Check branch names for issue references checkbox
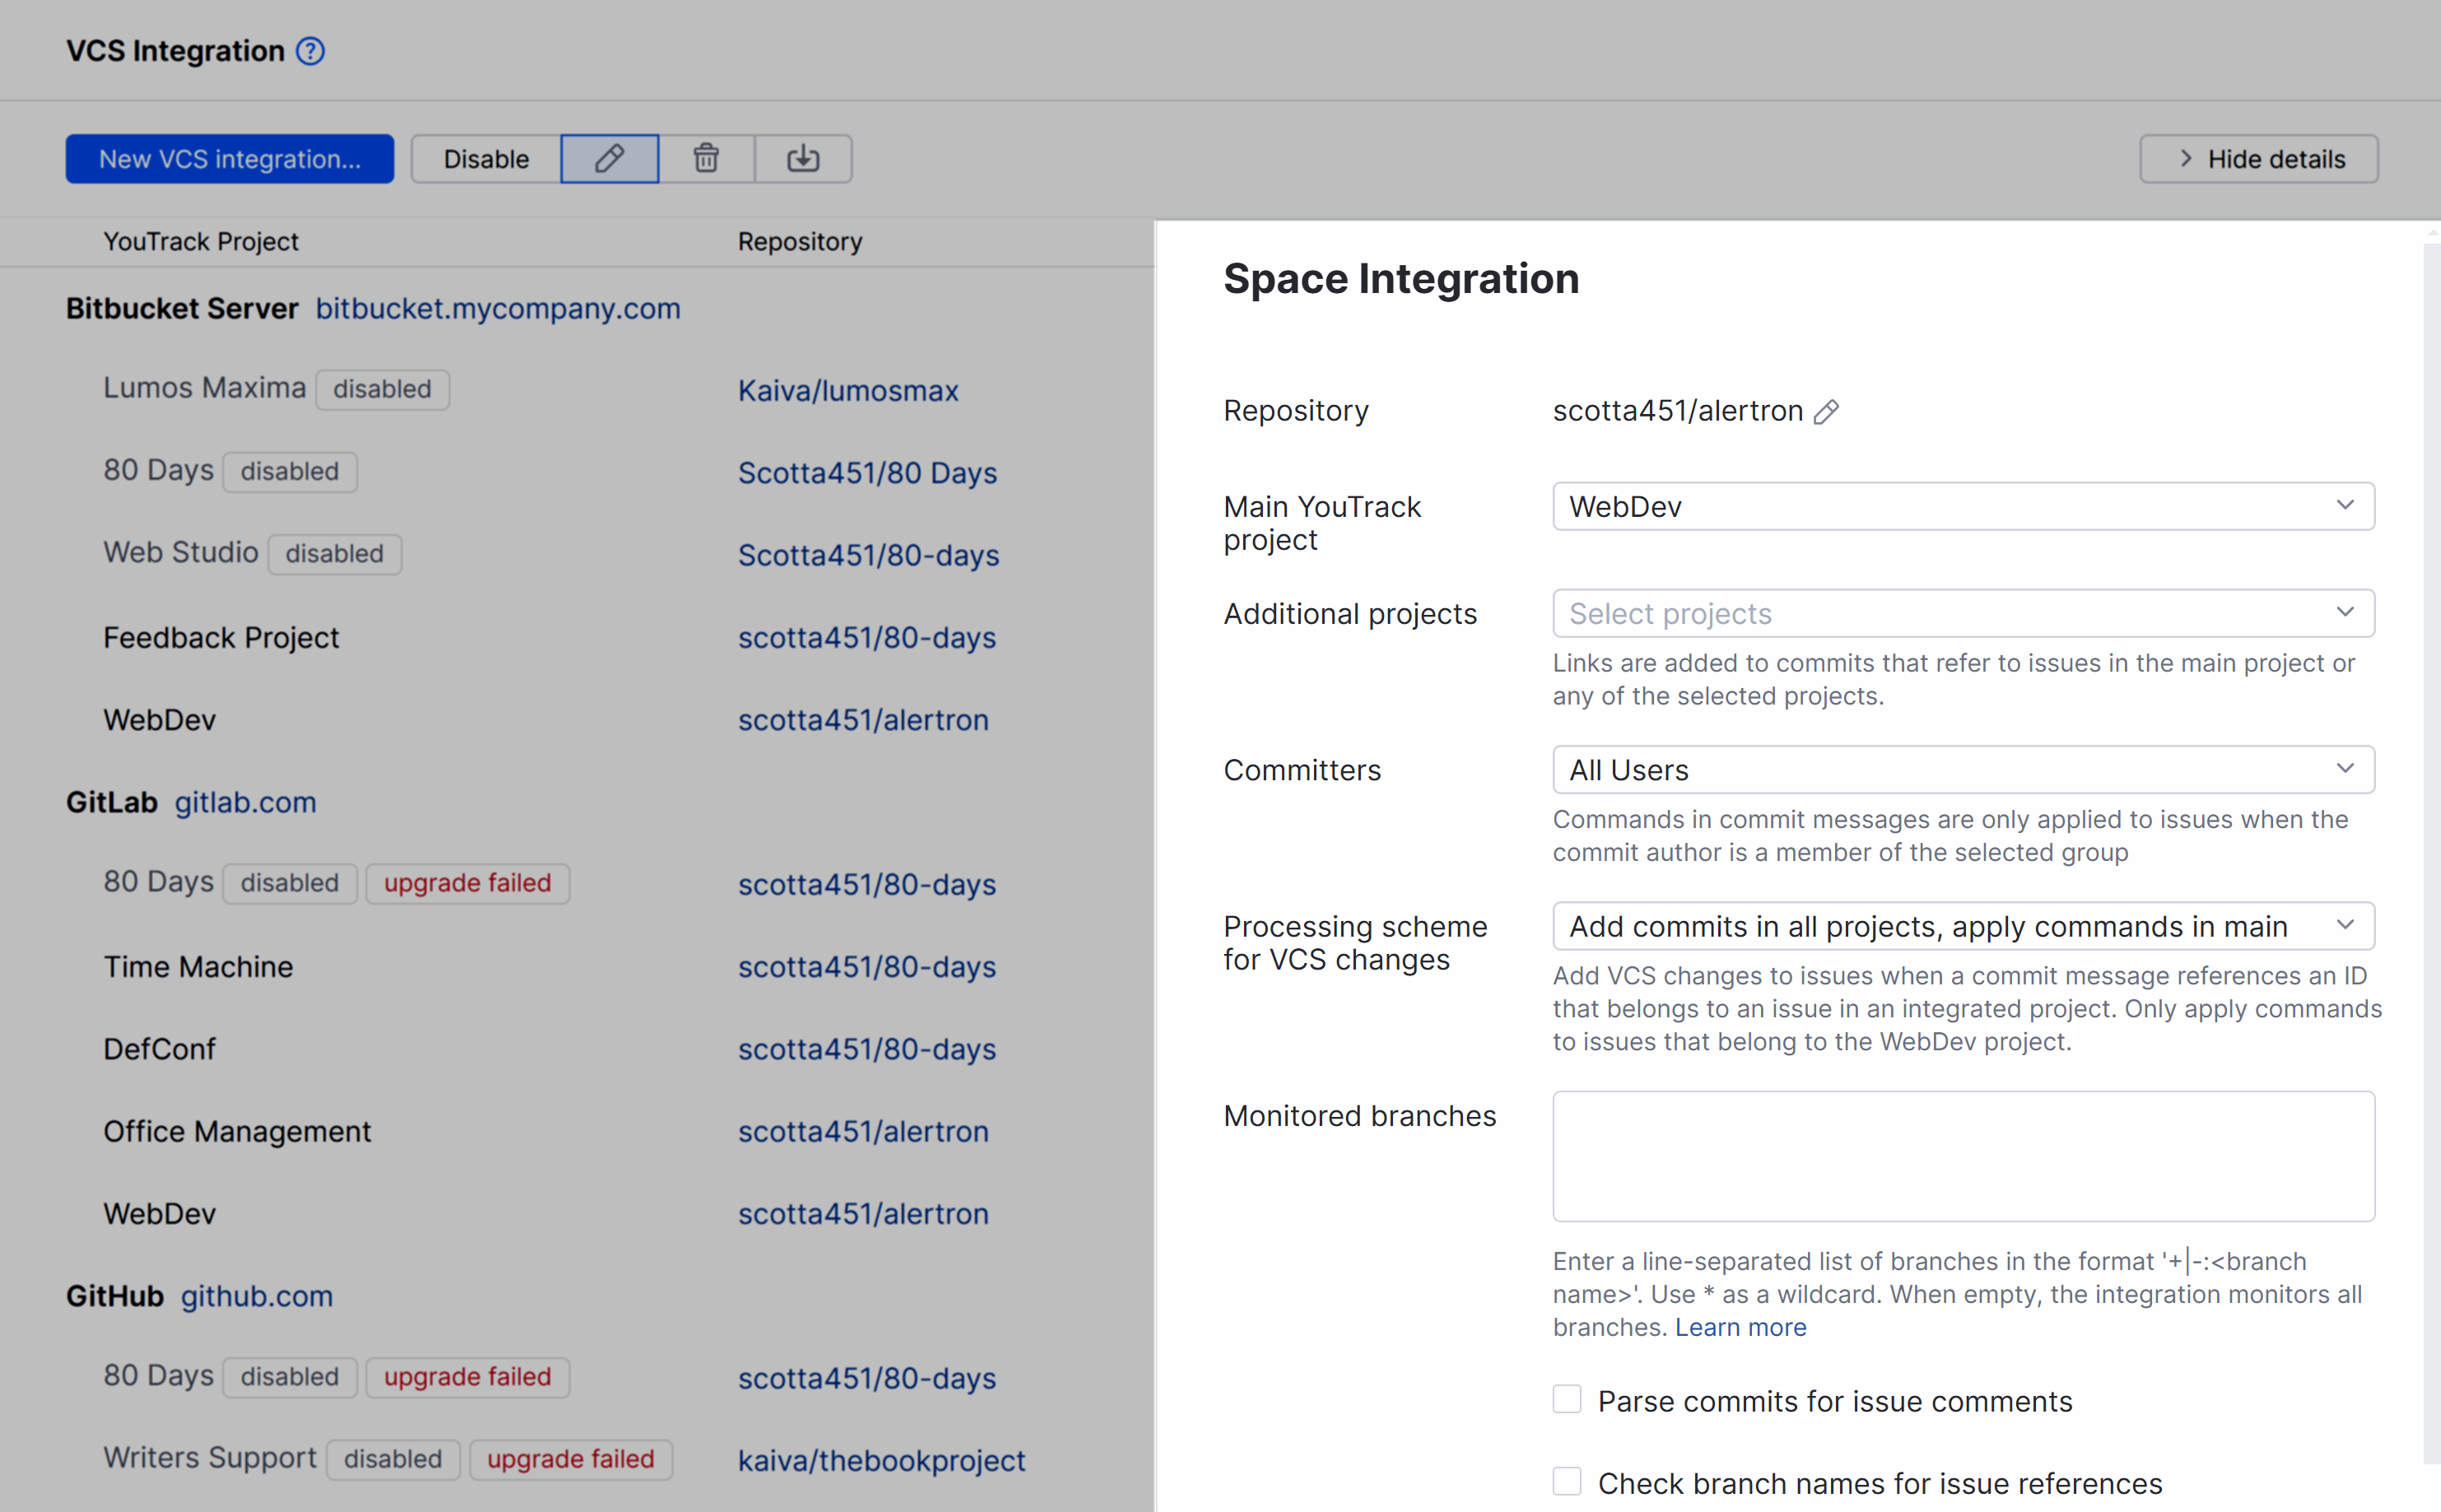The height and width of the screenshot is (1512, 2441). pos(1567,1481)
